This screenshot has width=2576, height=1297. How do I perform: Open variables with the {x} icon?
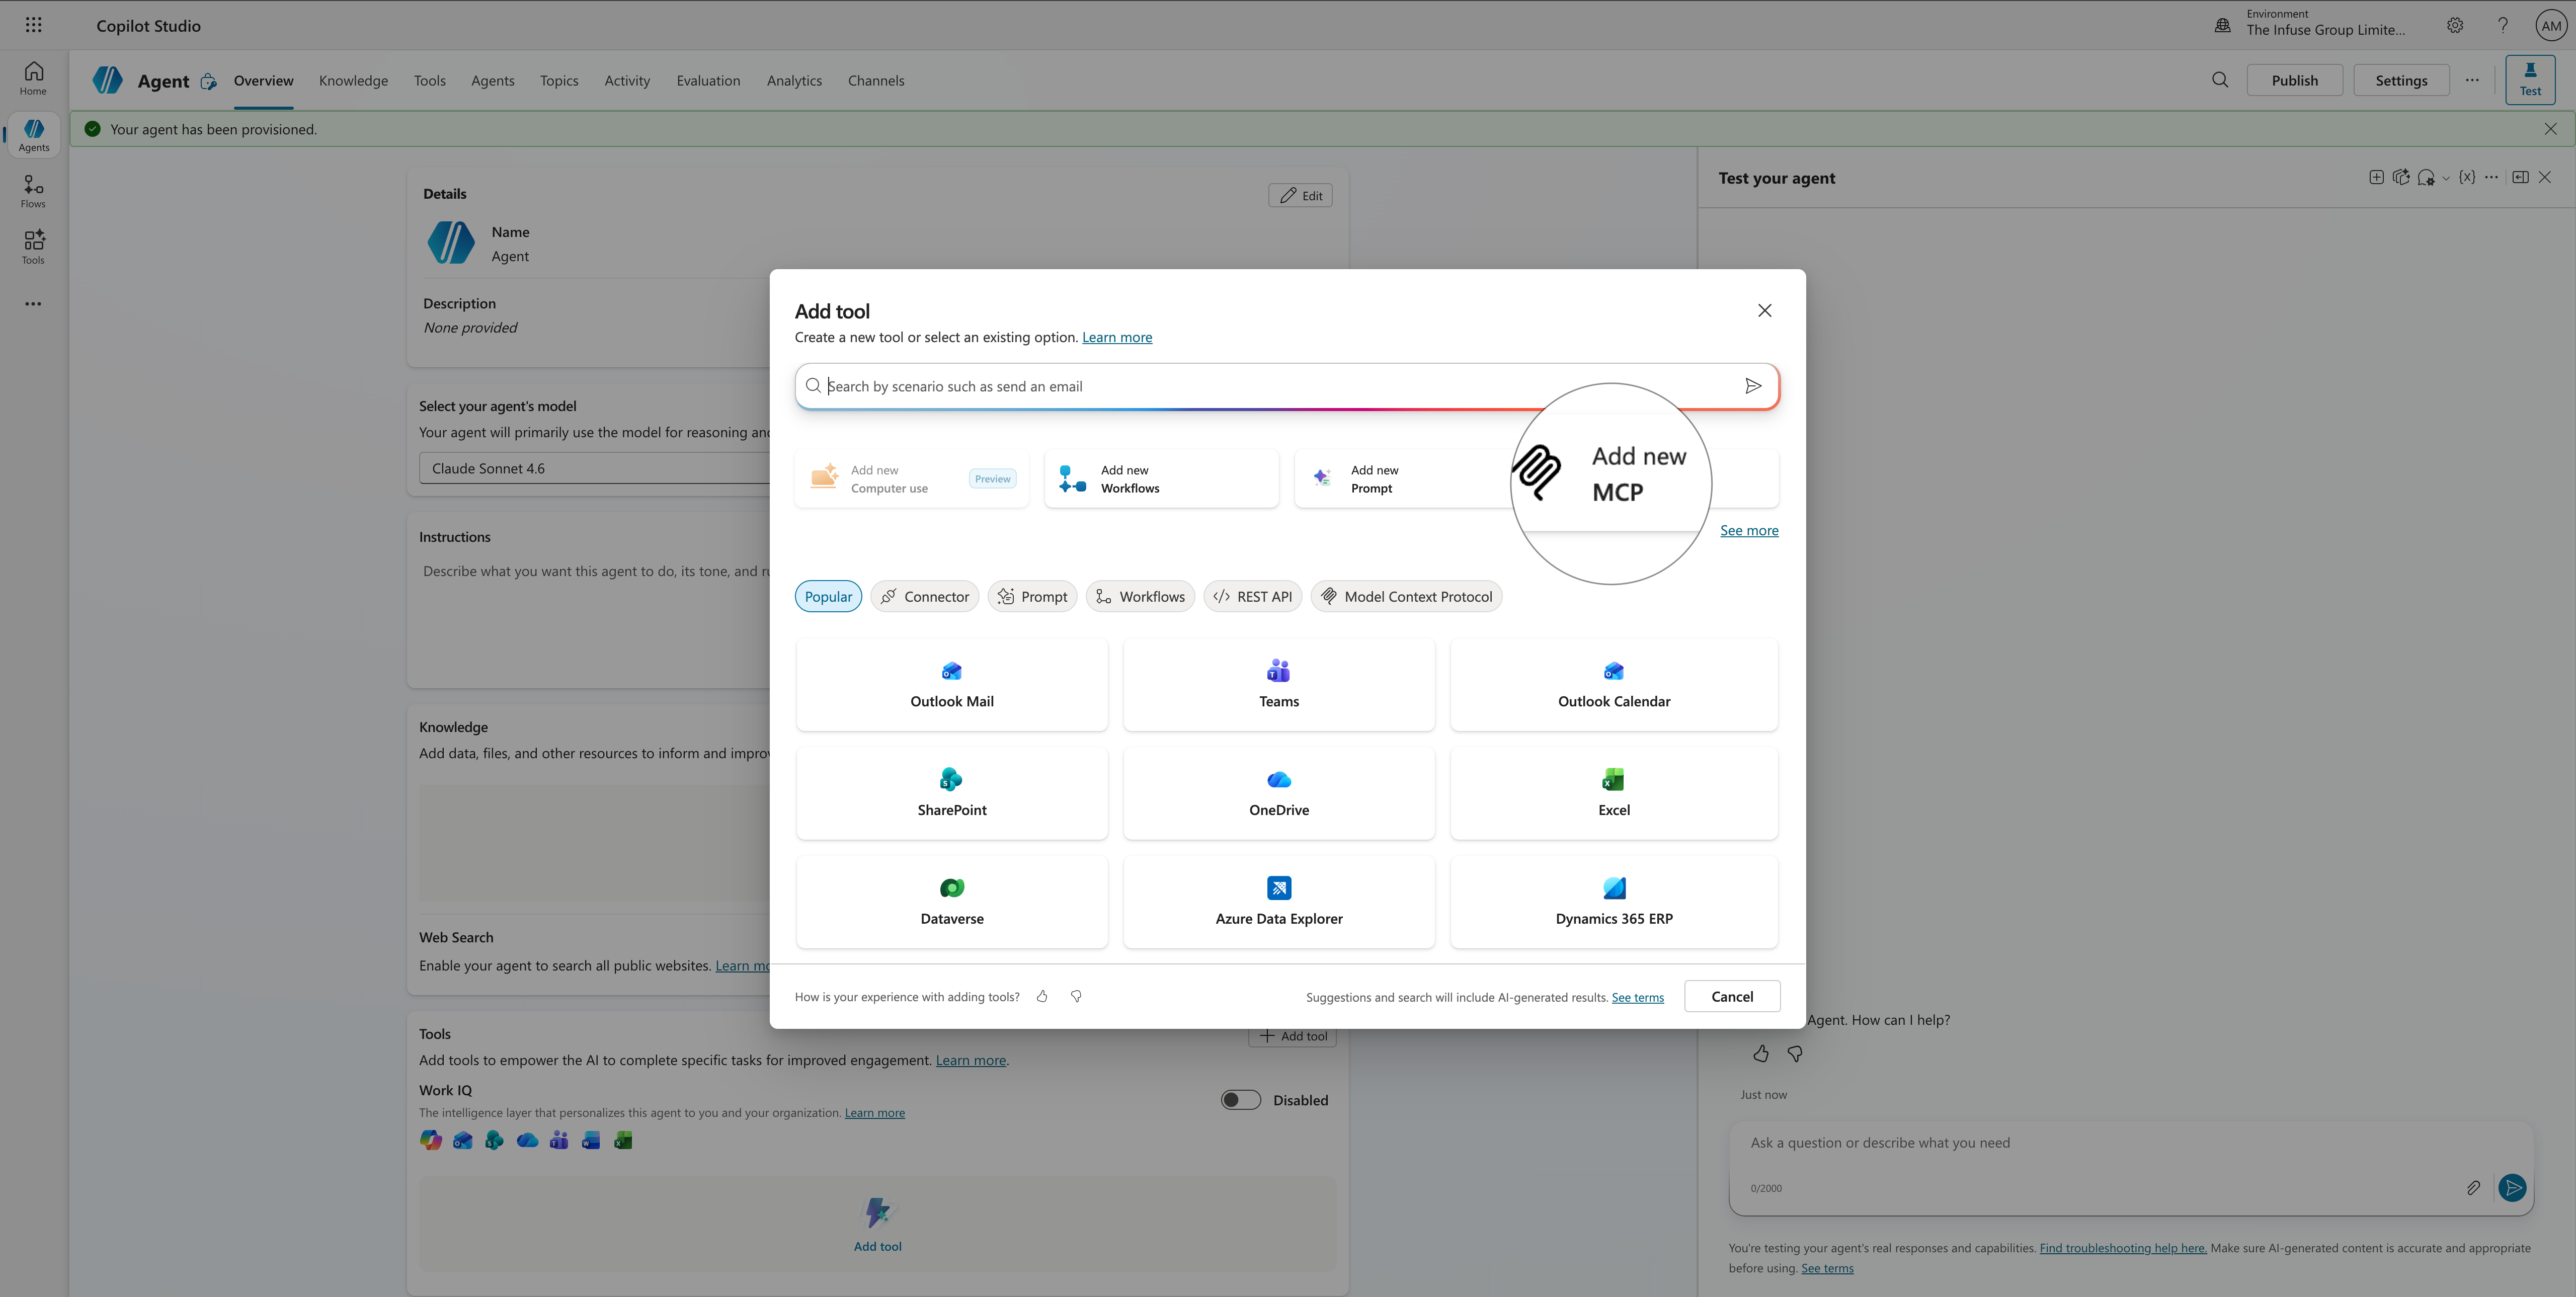click(x=2467, y=178)
